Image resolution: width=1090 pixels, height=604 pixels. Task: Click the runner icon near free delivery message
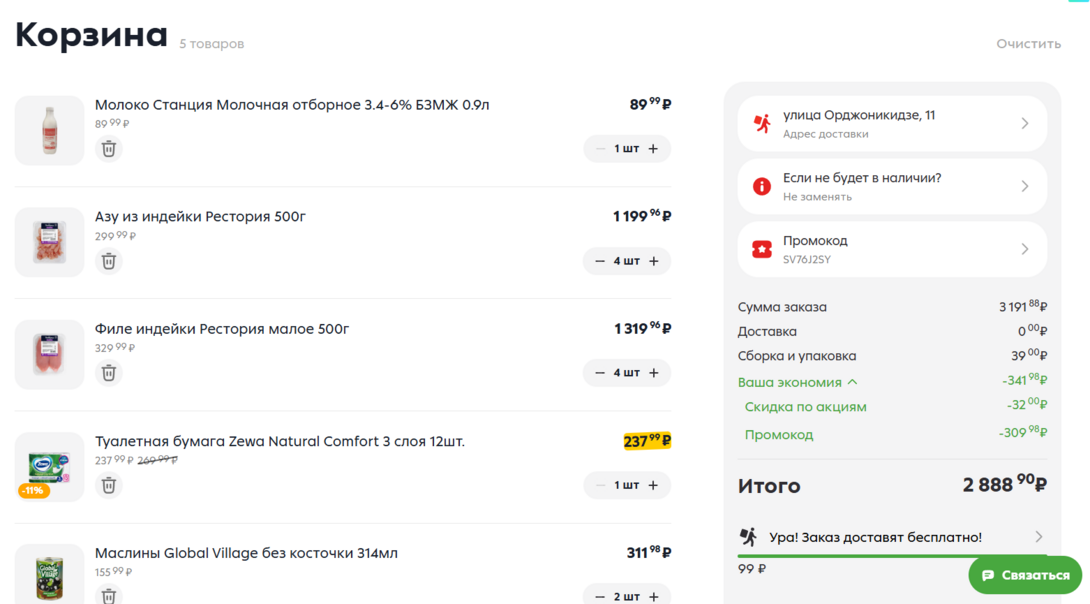pos(750,537)
